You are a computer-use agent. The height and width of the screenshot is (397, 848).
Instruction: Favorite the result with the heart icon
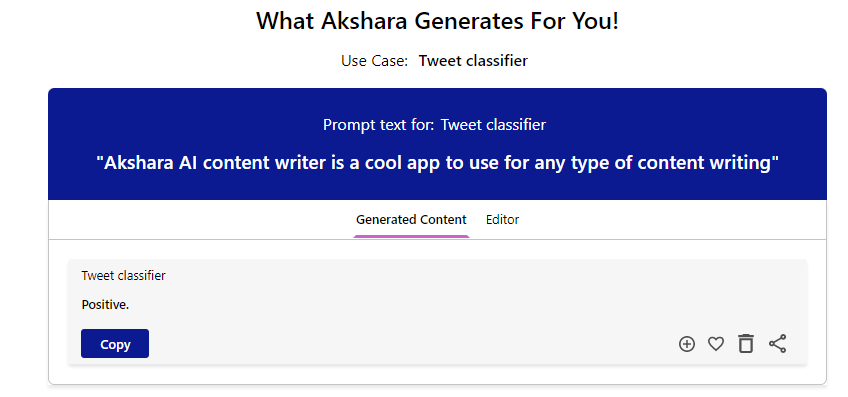coord(716,344)
